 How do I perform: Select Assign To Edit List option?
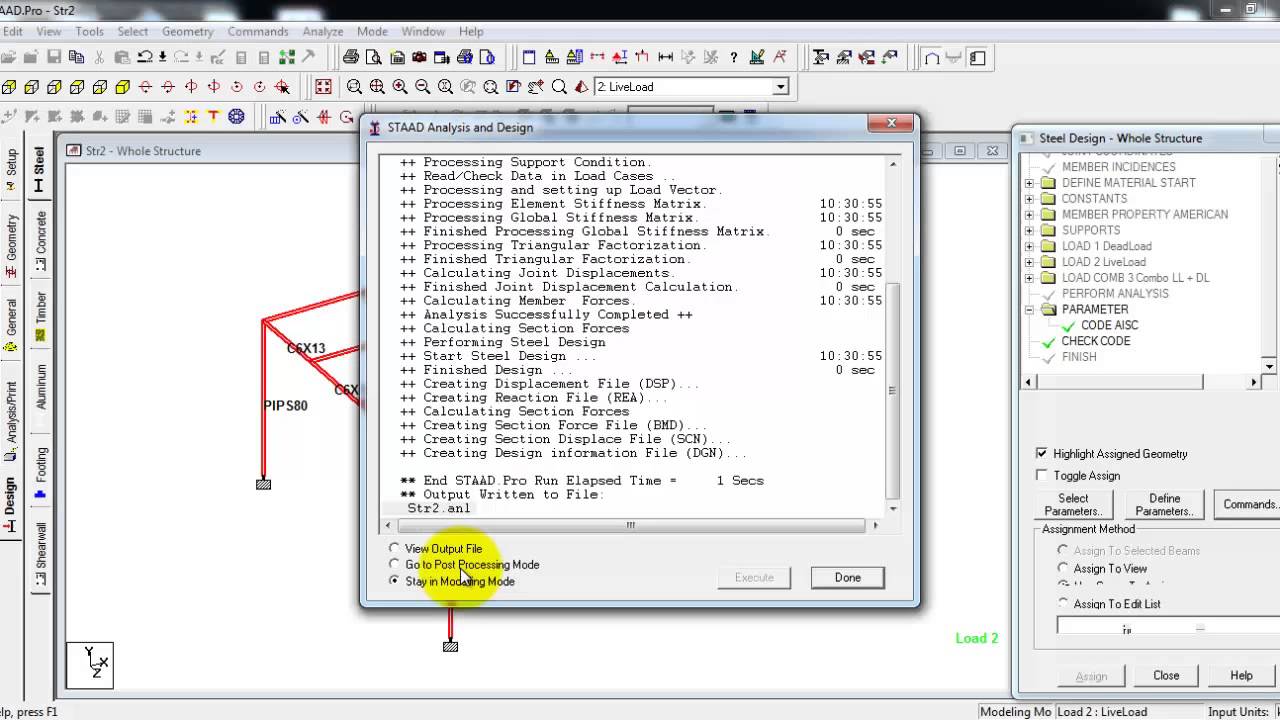coord(1063,604)
